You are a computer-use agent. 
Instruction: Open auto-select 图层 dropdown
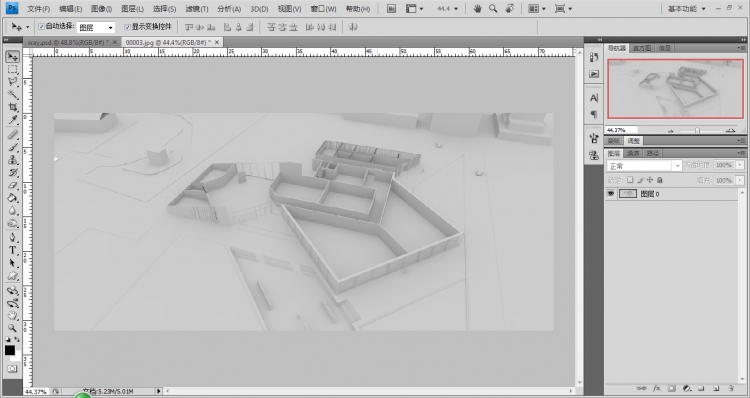pyautogui.click(x=96, y=27)
